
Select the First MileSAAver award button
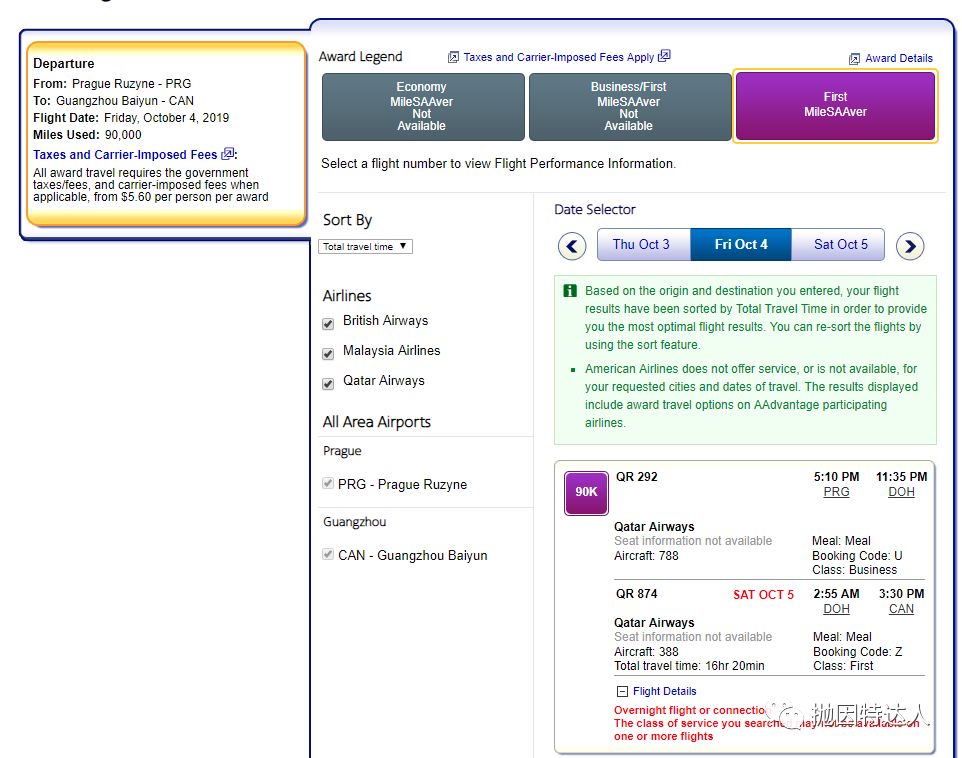click(x=835, y=106)
